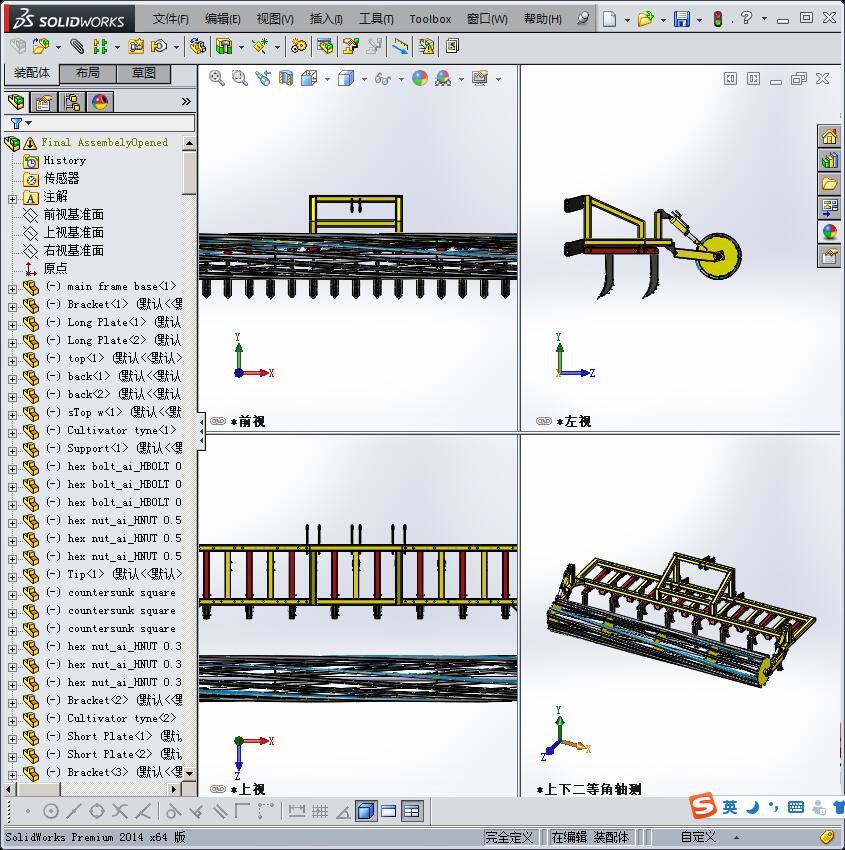Image resolution: width=845 pixels, height=850 pixels.
Task: Open the 帮助(H) menu
Action: tap(543, 19)
